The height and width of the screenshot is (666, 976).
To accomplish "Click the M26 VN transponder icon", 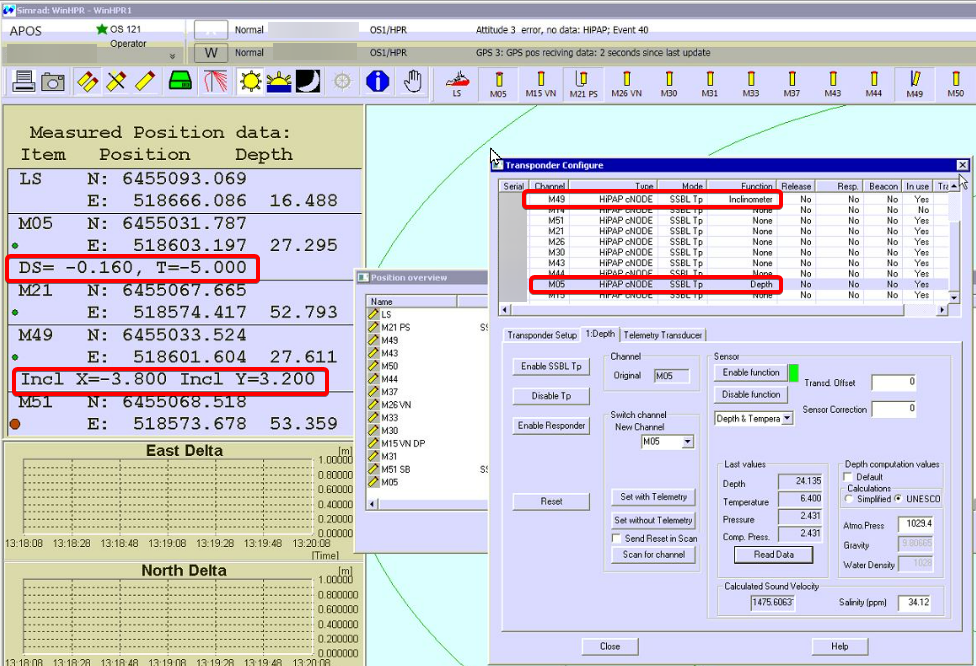I will click(x=626, y=83).
